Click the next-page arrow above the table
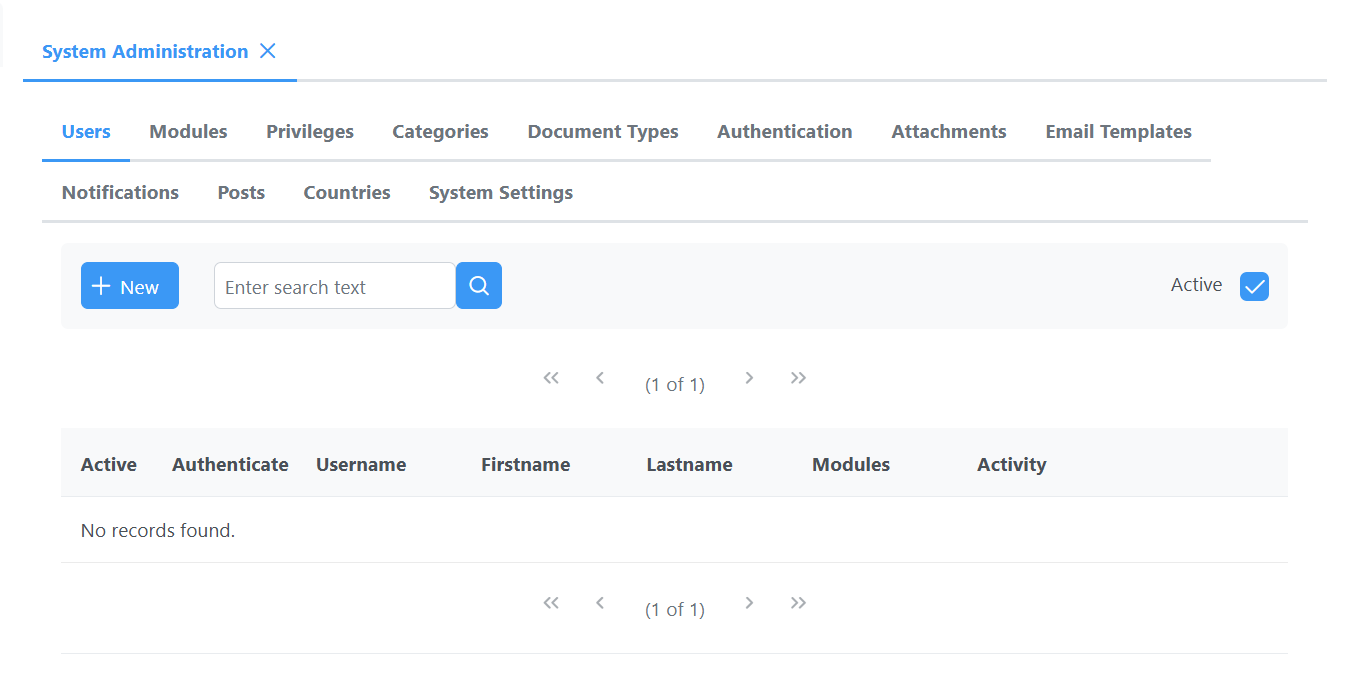The image size is (1355, 679). [x=749, y=377]
